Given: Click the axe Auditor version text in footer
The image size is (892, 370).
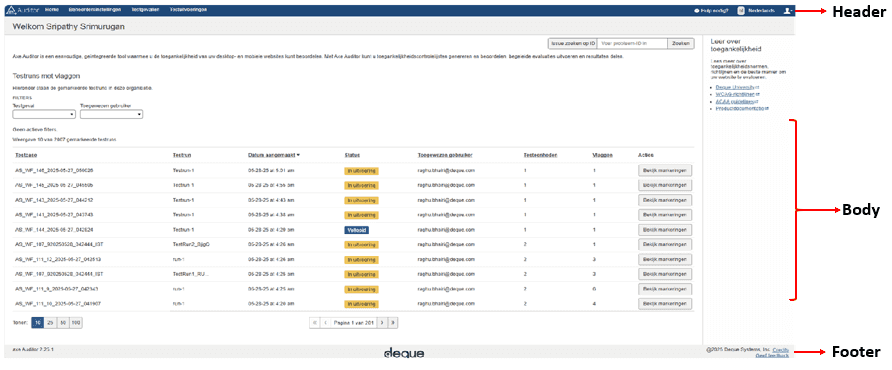Looking at the screenshot, I should tap(33, 349).
